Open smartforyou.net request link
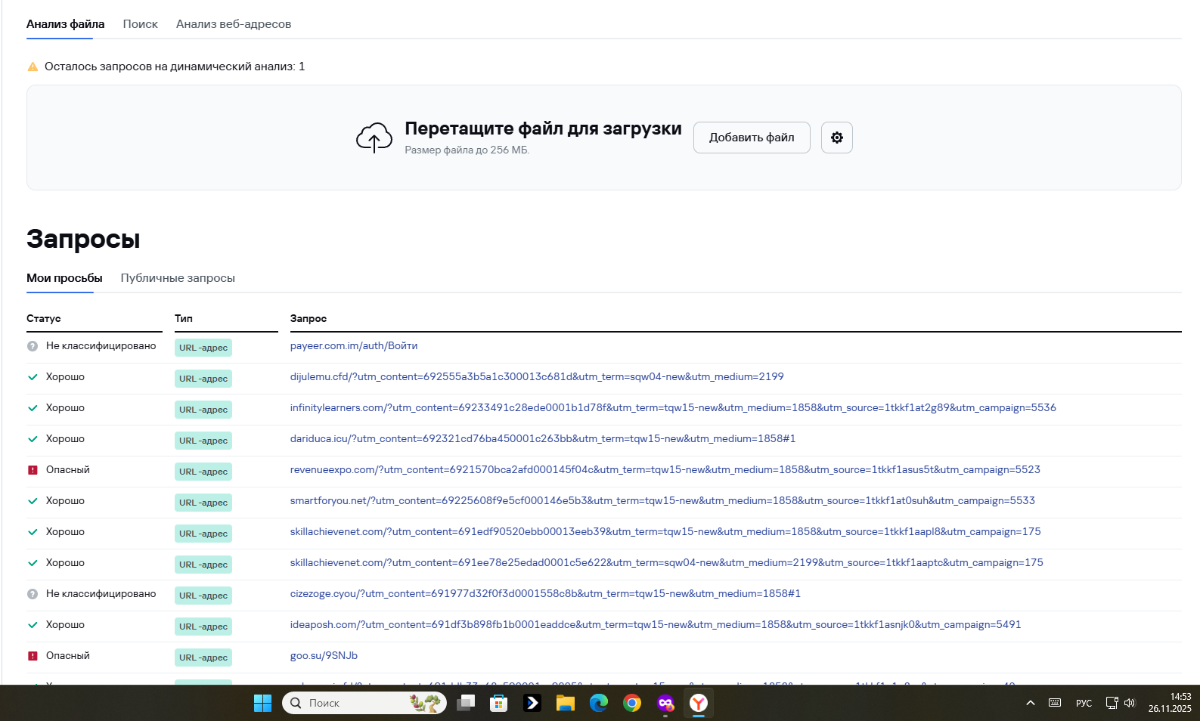The width and height of the screenshot is (1200, 721). click(x=662, y=501)
